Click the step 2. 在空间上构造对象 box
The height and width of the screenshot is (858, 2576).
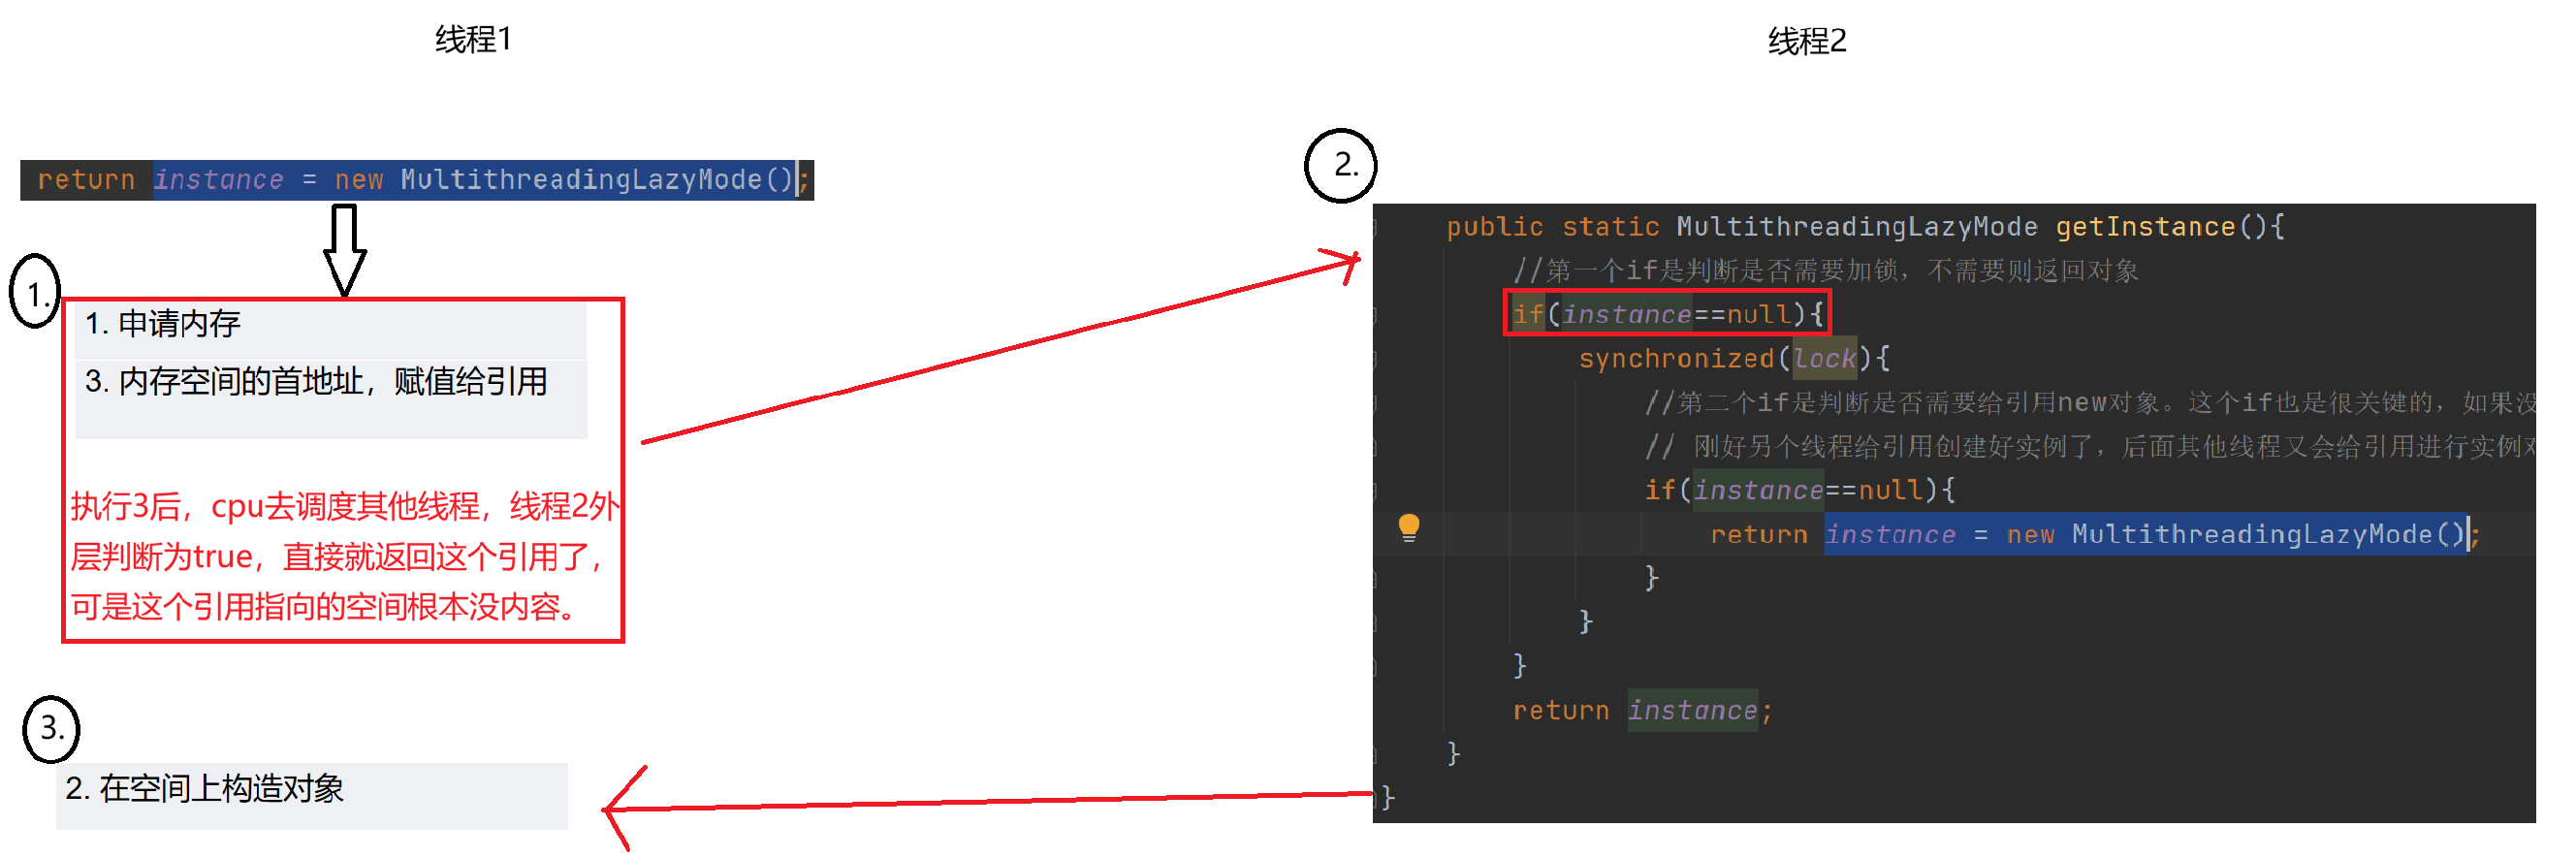(311, 796)
